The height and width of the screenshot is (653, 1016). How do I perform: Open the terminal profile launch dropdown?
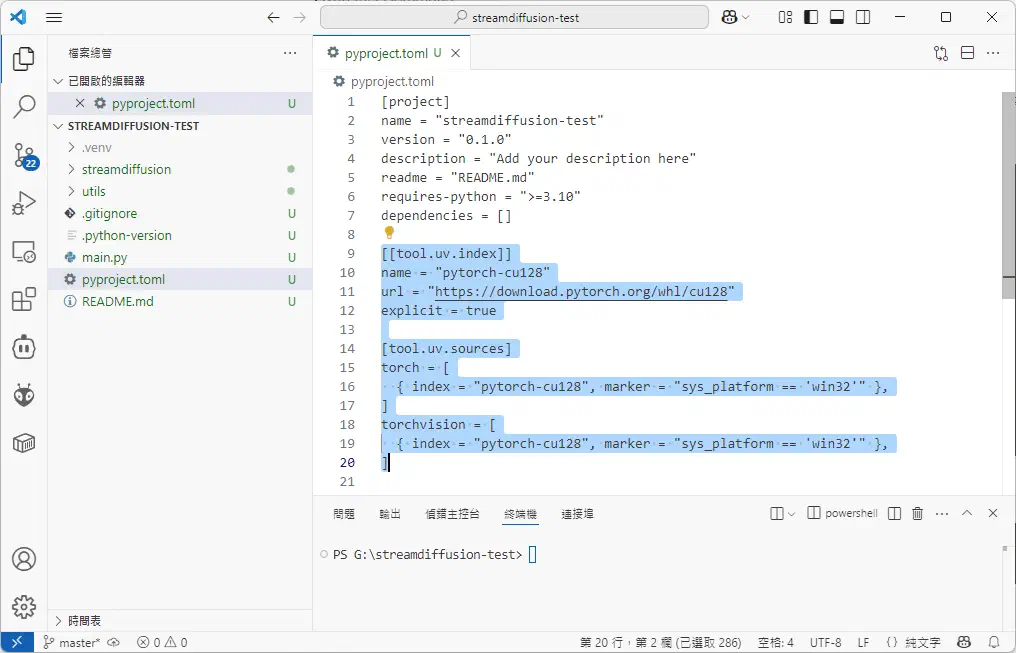coord(793,513)
